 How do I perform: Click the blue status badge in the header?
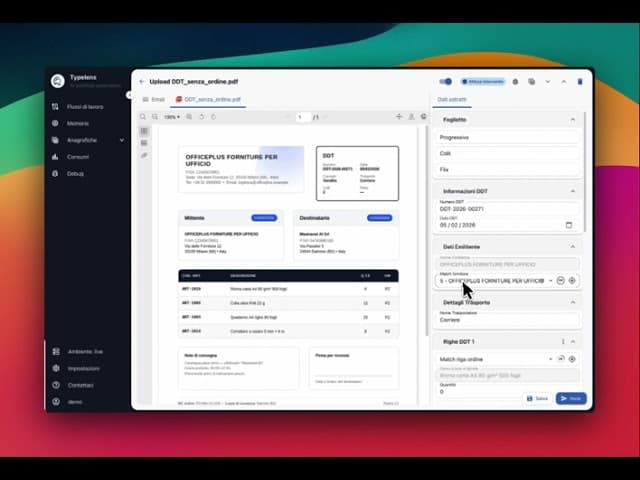483,82
